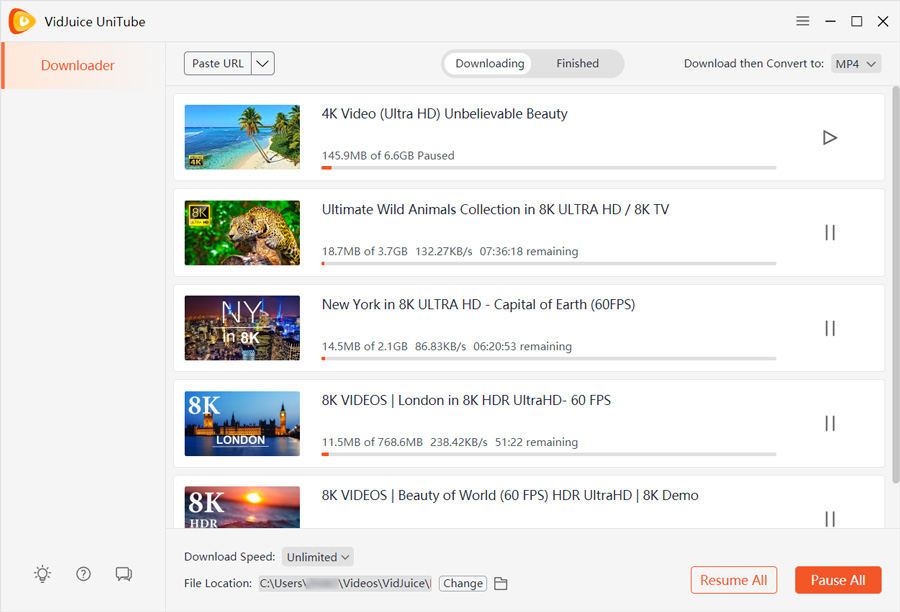This screenshot has width=900, height=612.
Task: Open the help question mark icon
Action: [x=83, y=574]
